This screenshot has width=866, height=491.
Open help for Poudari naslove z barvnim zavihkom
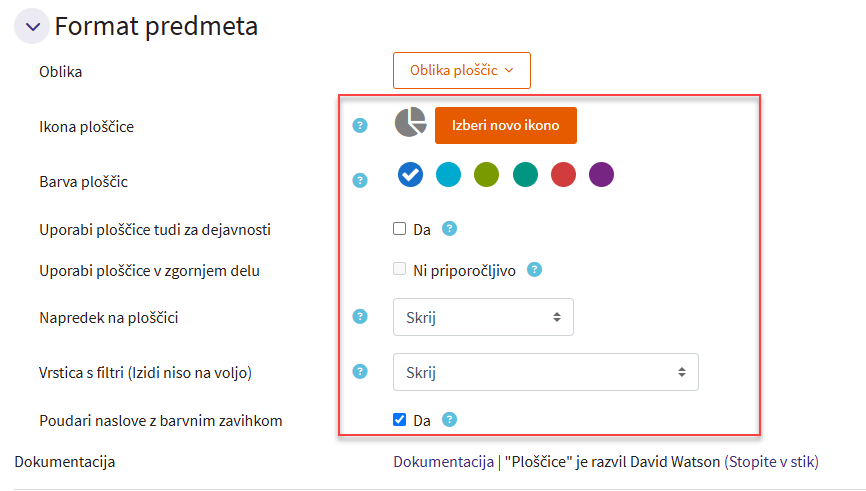pos(449,419)
